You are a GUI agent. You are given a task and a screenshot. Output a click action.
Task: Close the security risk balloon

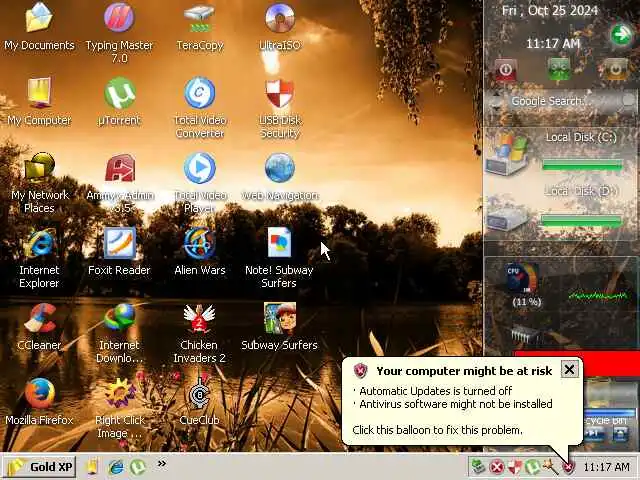[569, 369]
